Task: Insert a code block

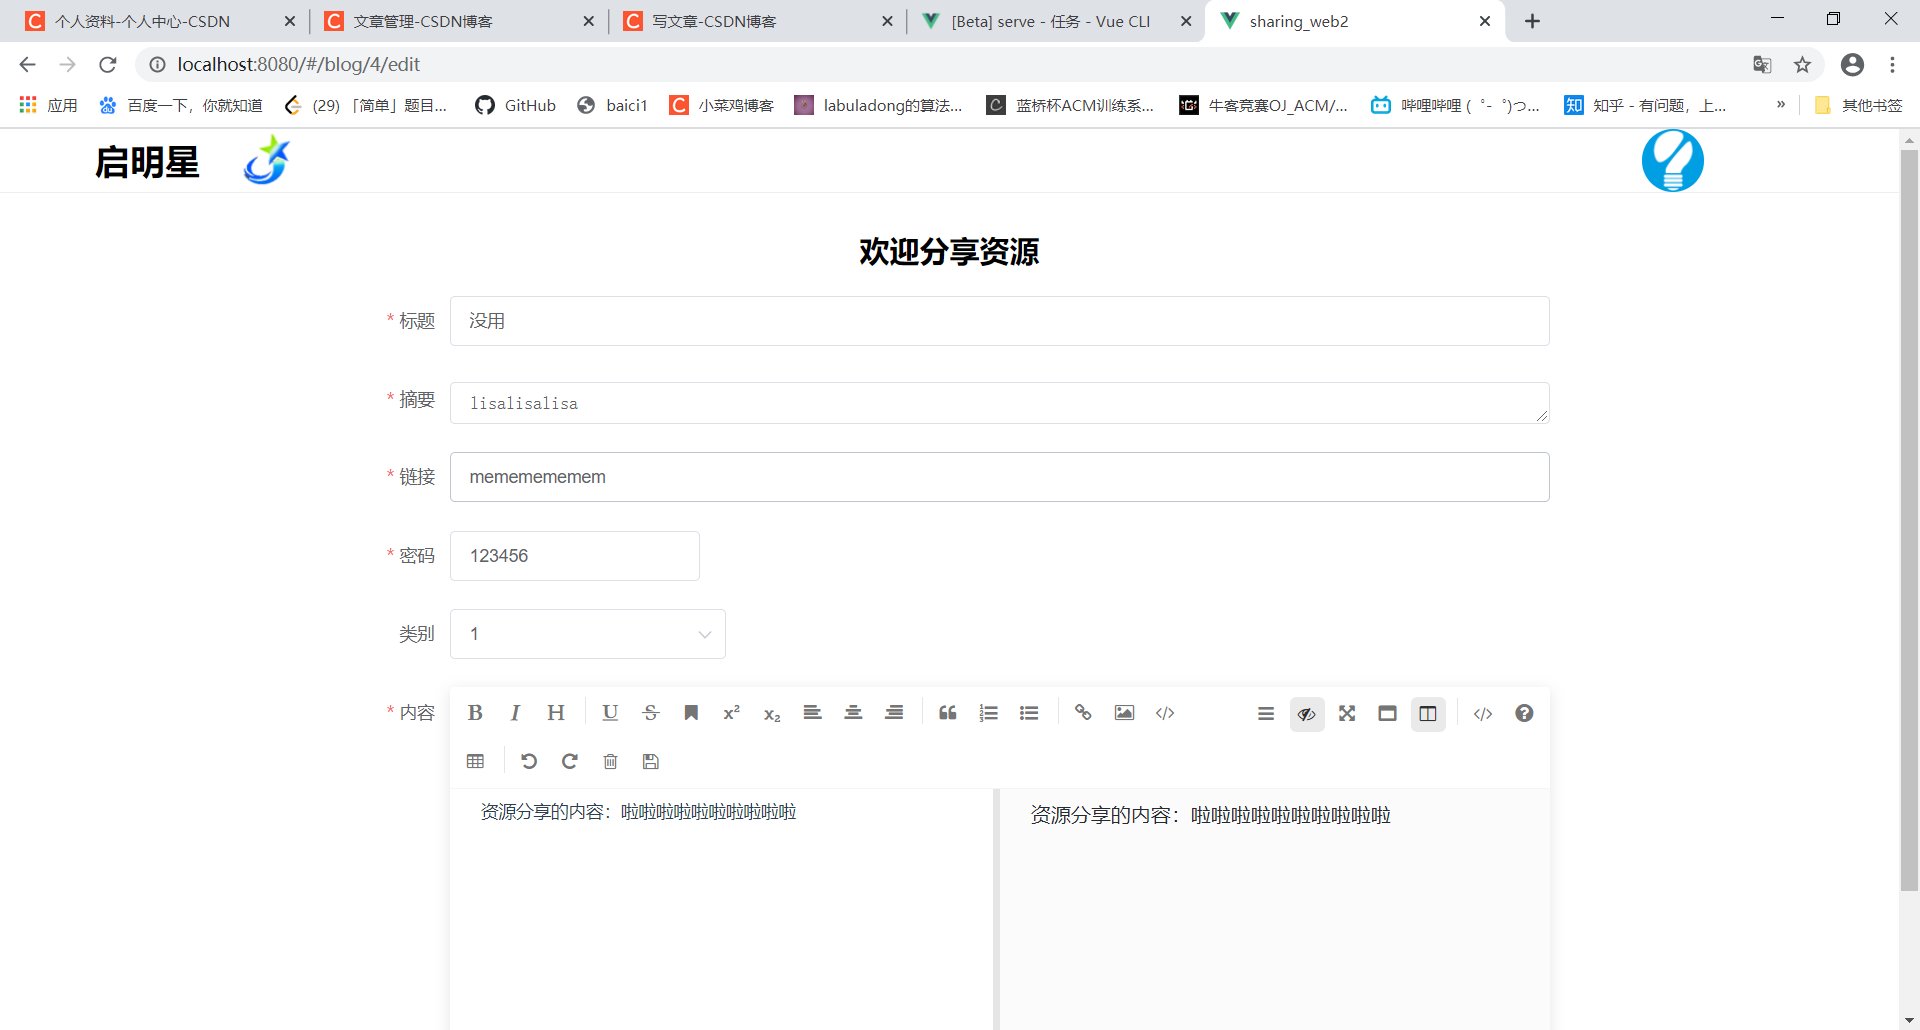Action: (x=1165, y=713)
